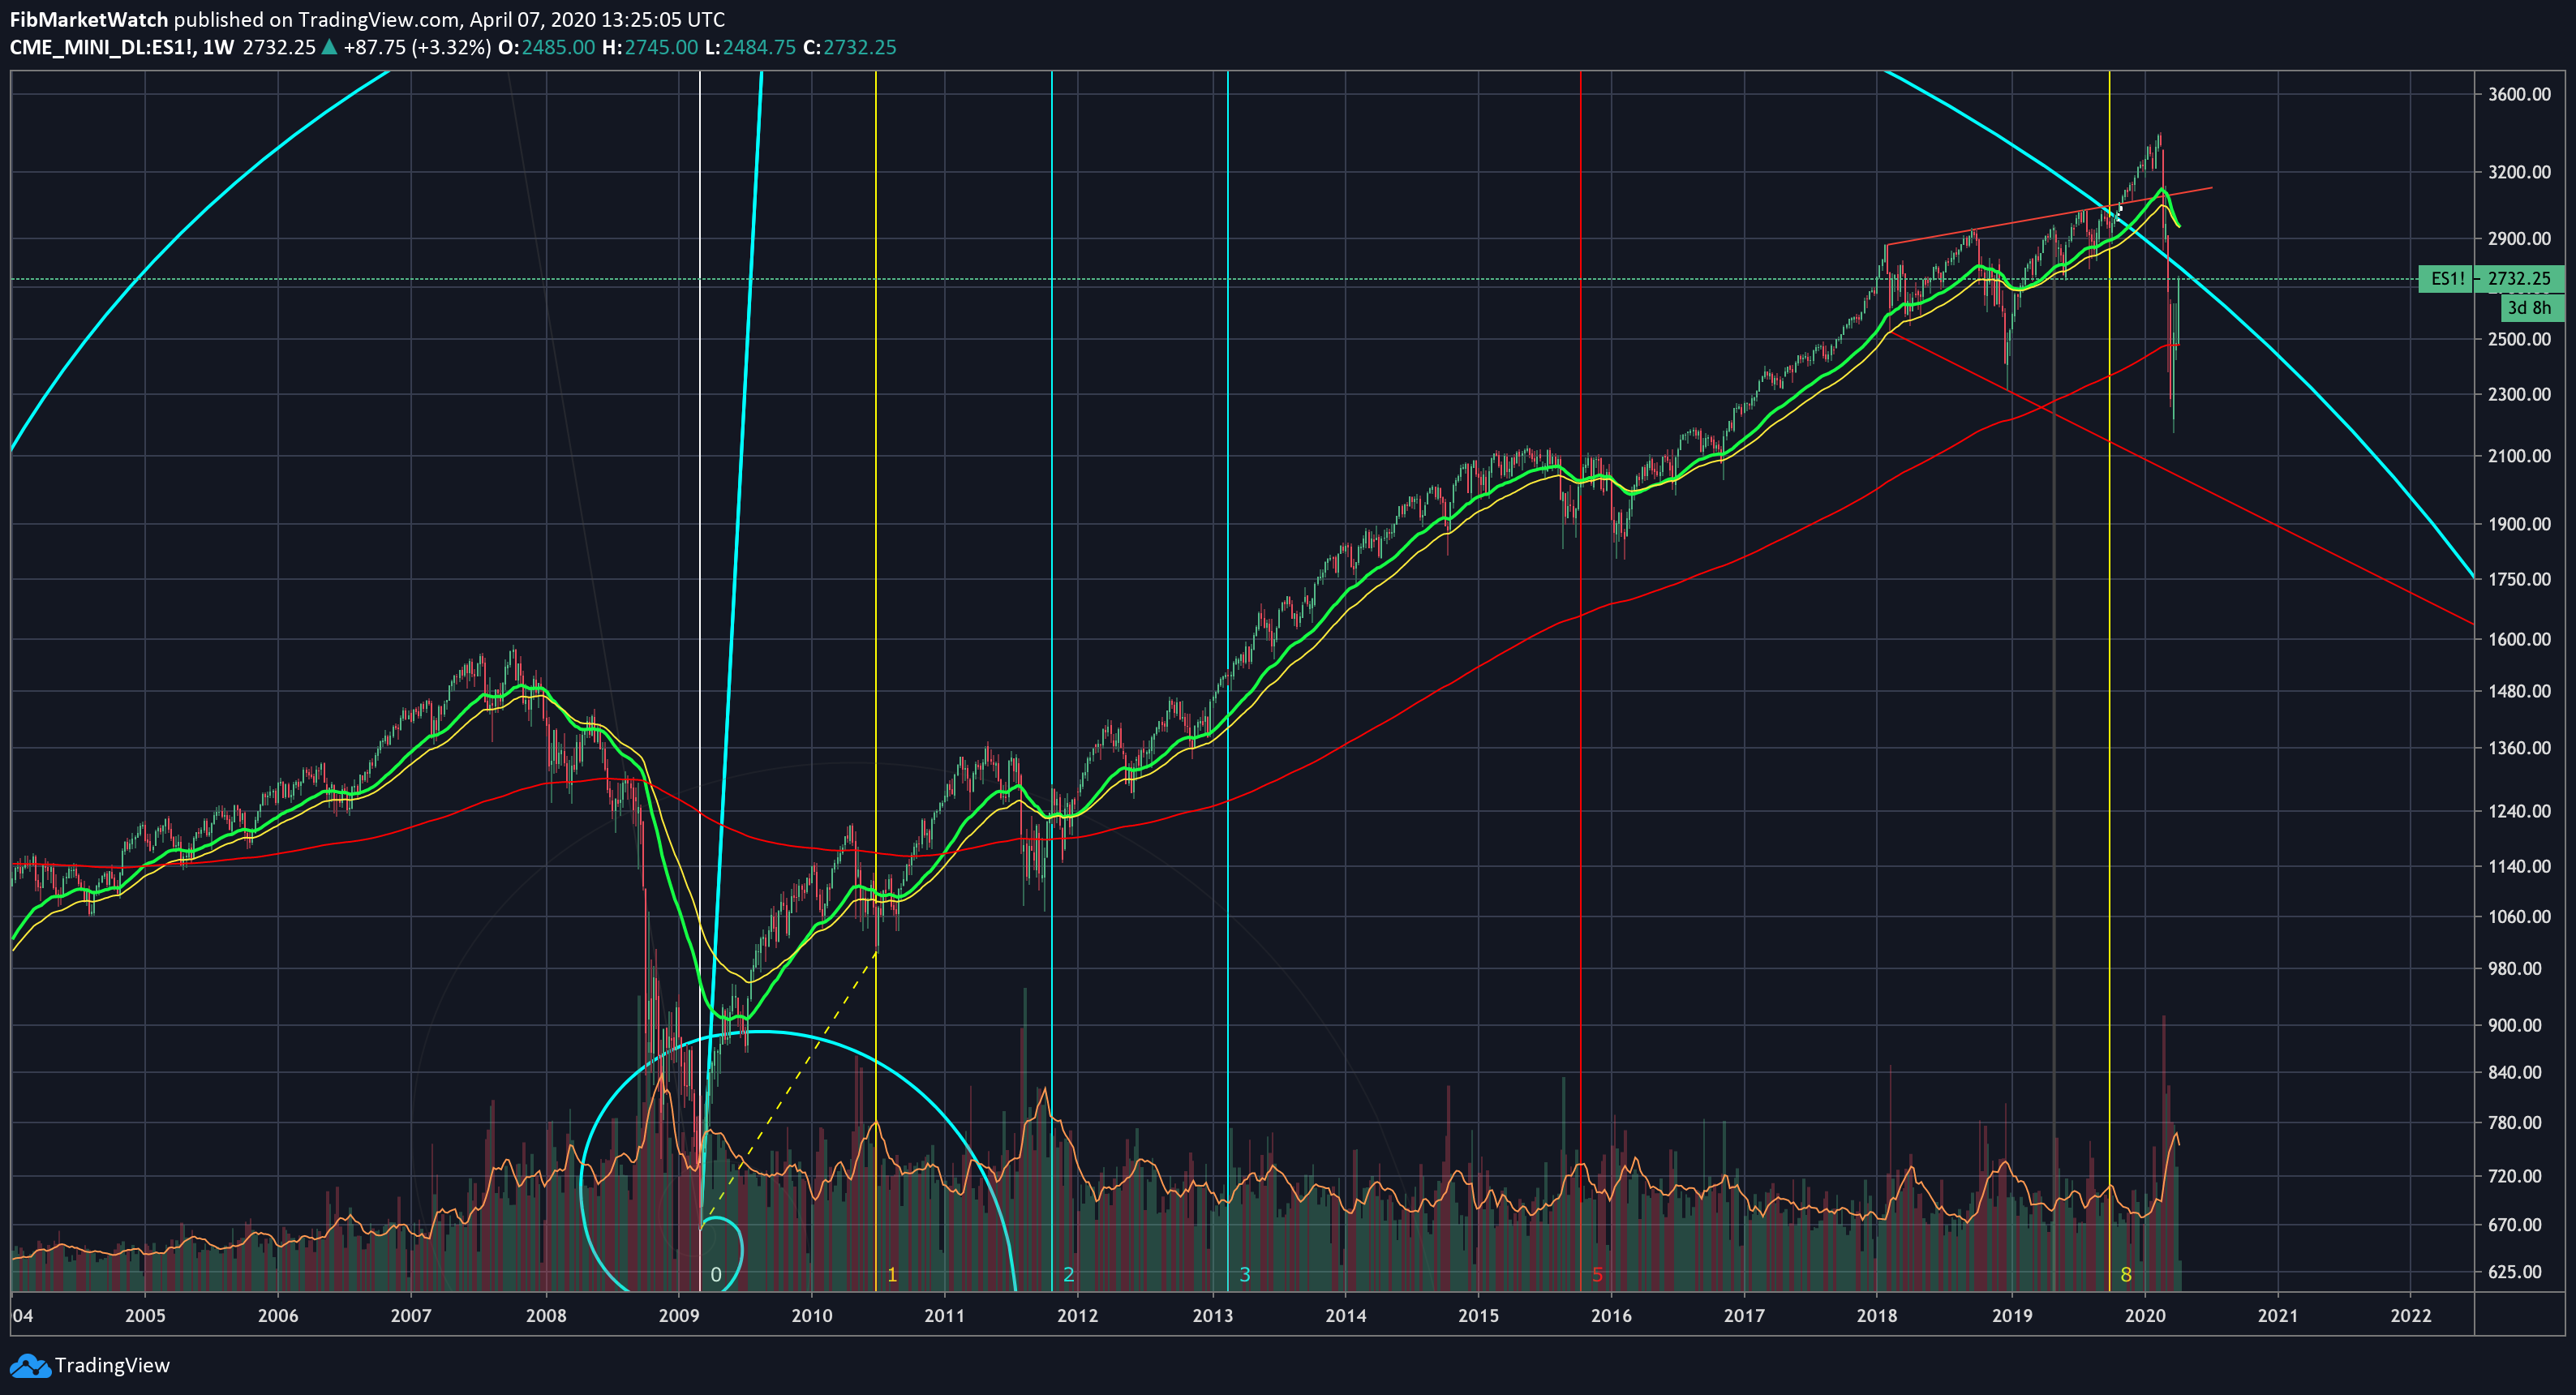This screenshot has height=1395, width=2576.
Task: Click the 2010 year label on time axis
Action: [812, 1315]
